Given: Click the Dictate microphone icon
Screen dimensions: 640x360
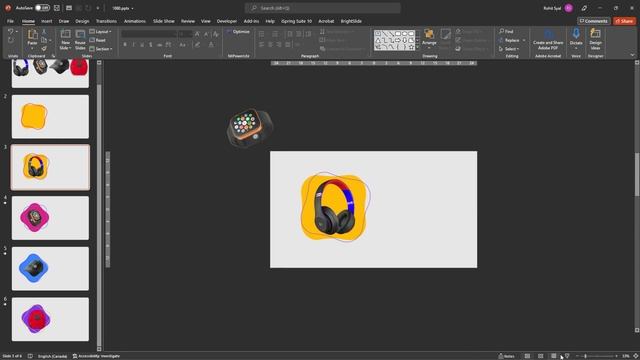Looking at the screenshot, I should pyautogui.click(x=576, y=33).
